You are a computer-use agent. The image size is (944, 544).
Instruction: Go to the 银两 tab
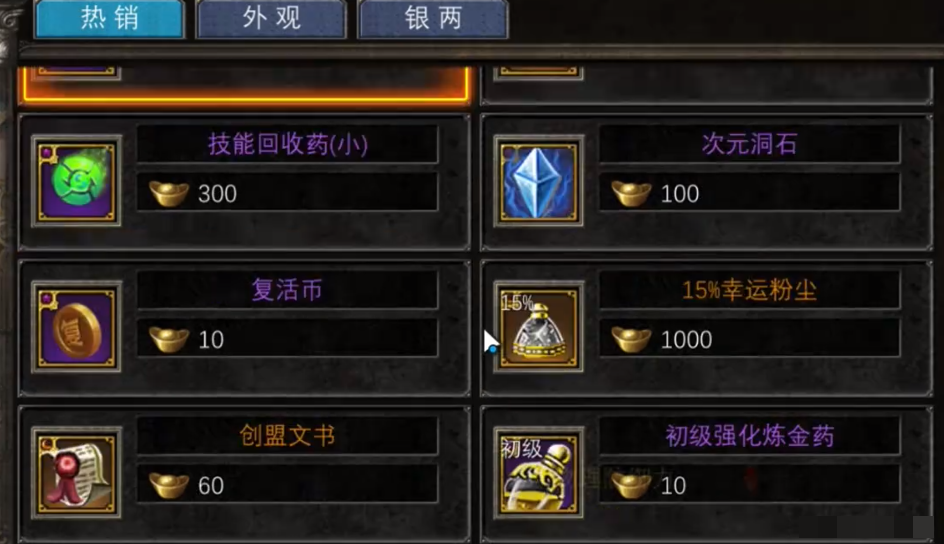[x=433, y=19]
